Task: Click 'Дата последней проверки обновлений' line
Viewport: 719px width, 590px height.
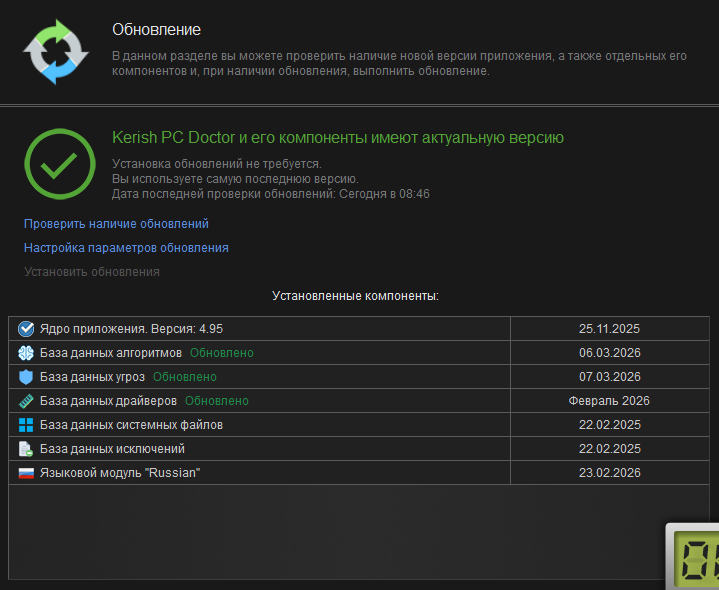Action: coord(271,194)
